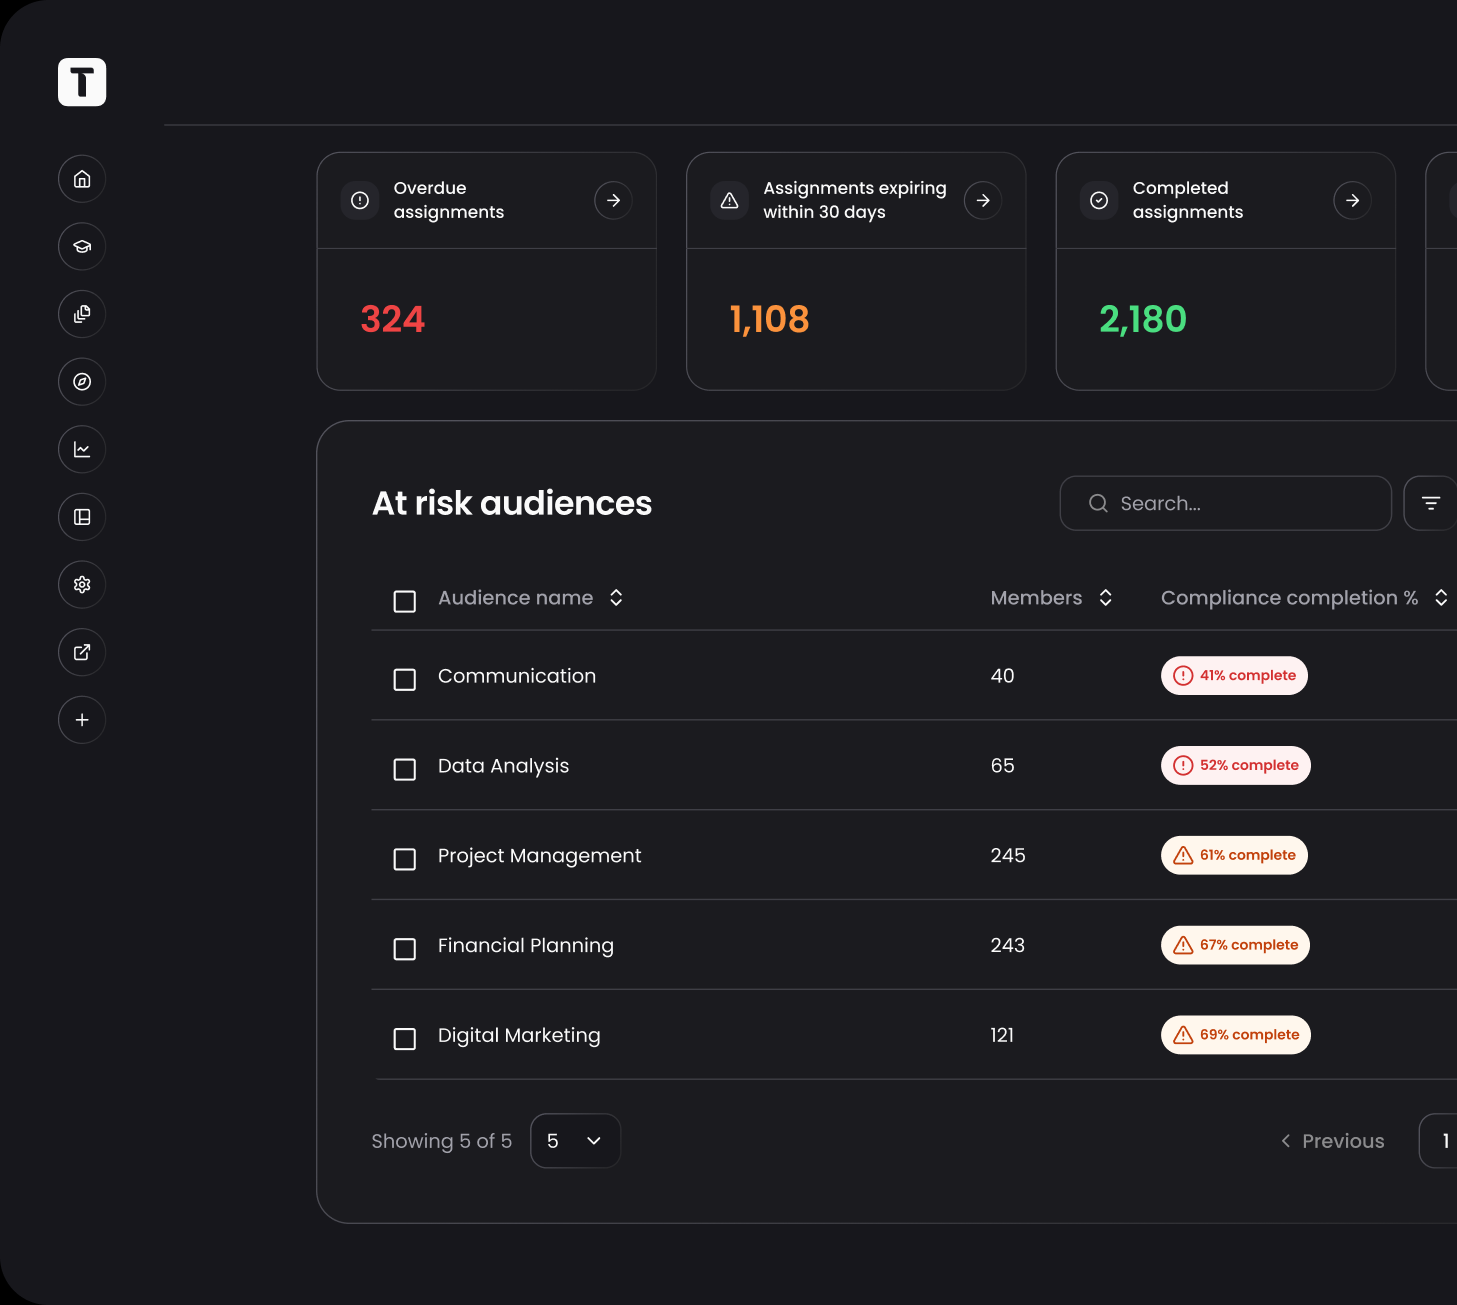Click the Project Management audience name
Screen dimensions: 1457x1305
[x=540, y=856]
